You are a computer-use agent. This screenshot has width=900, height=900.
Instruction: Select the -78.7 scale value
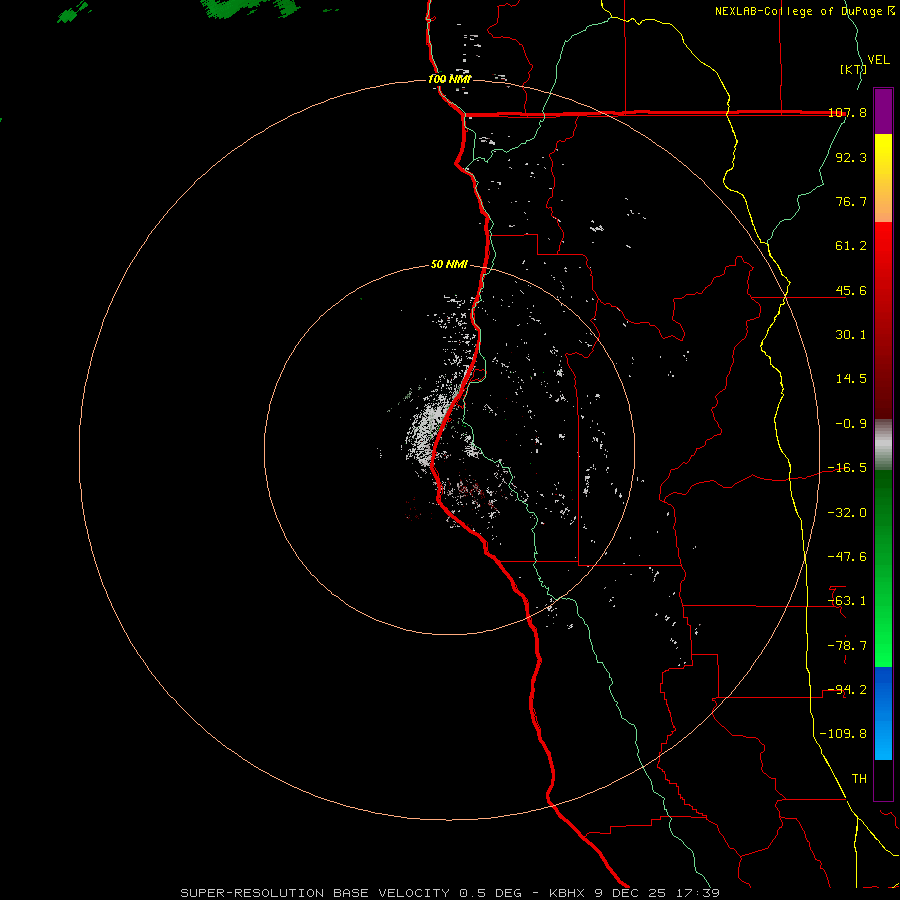(847, 646)
